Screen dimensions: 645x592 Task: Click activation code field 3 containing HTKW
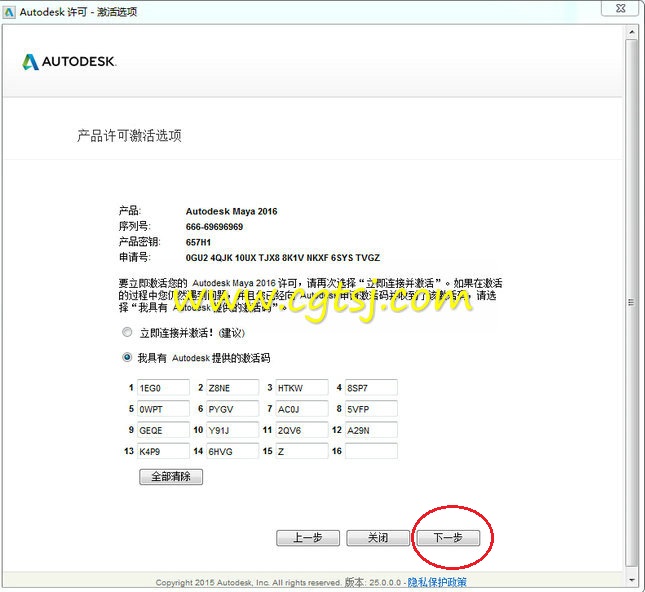click(302, 388)
